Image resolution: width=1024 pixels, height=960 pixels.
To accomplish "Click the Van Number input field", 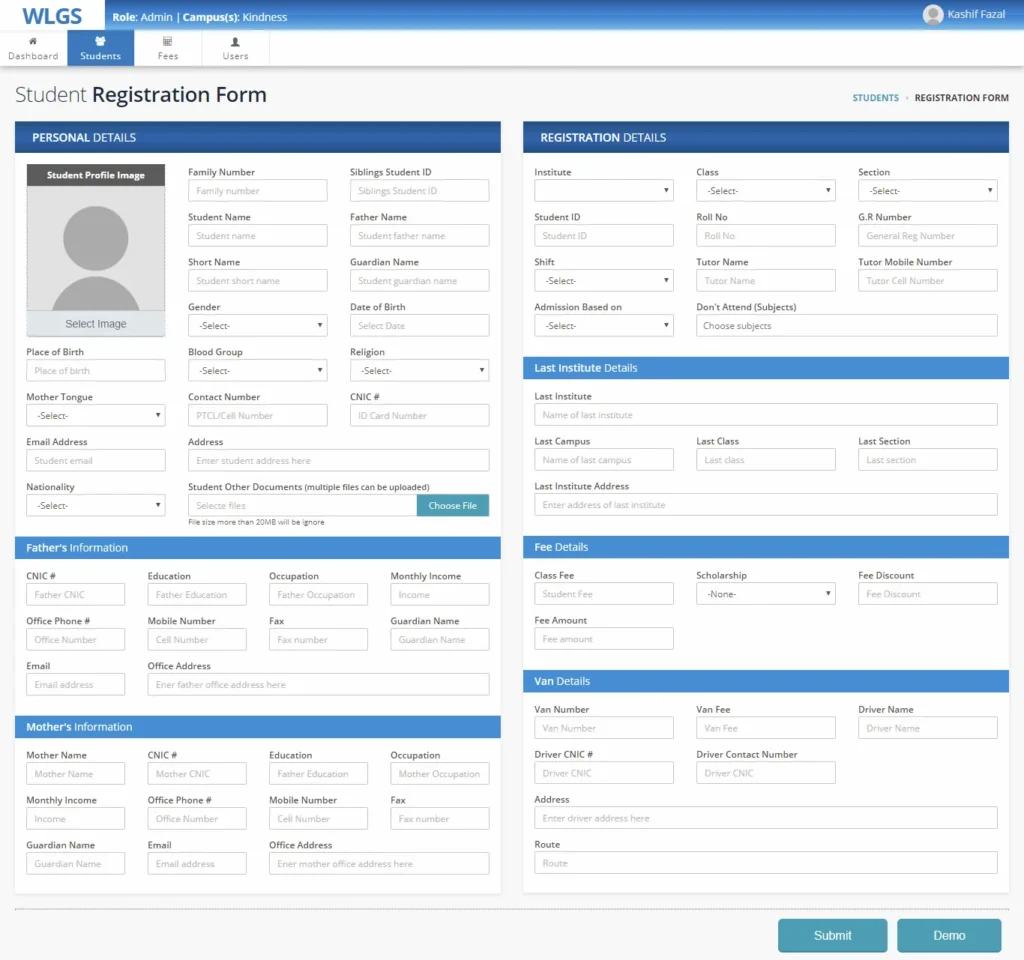I will click(x=603, y=728).
